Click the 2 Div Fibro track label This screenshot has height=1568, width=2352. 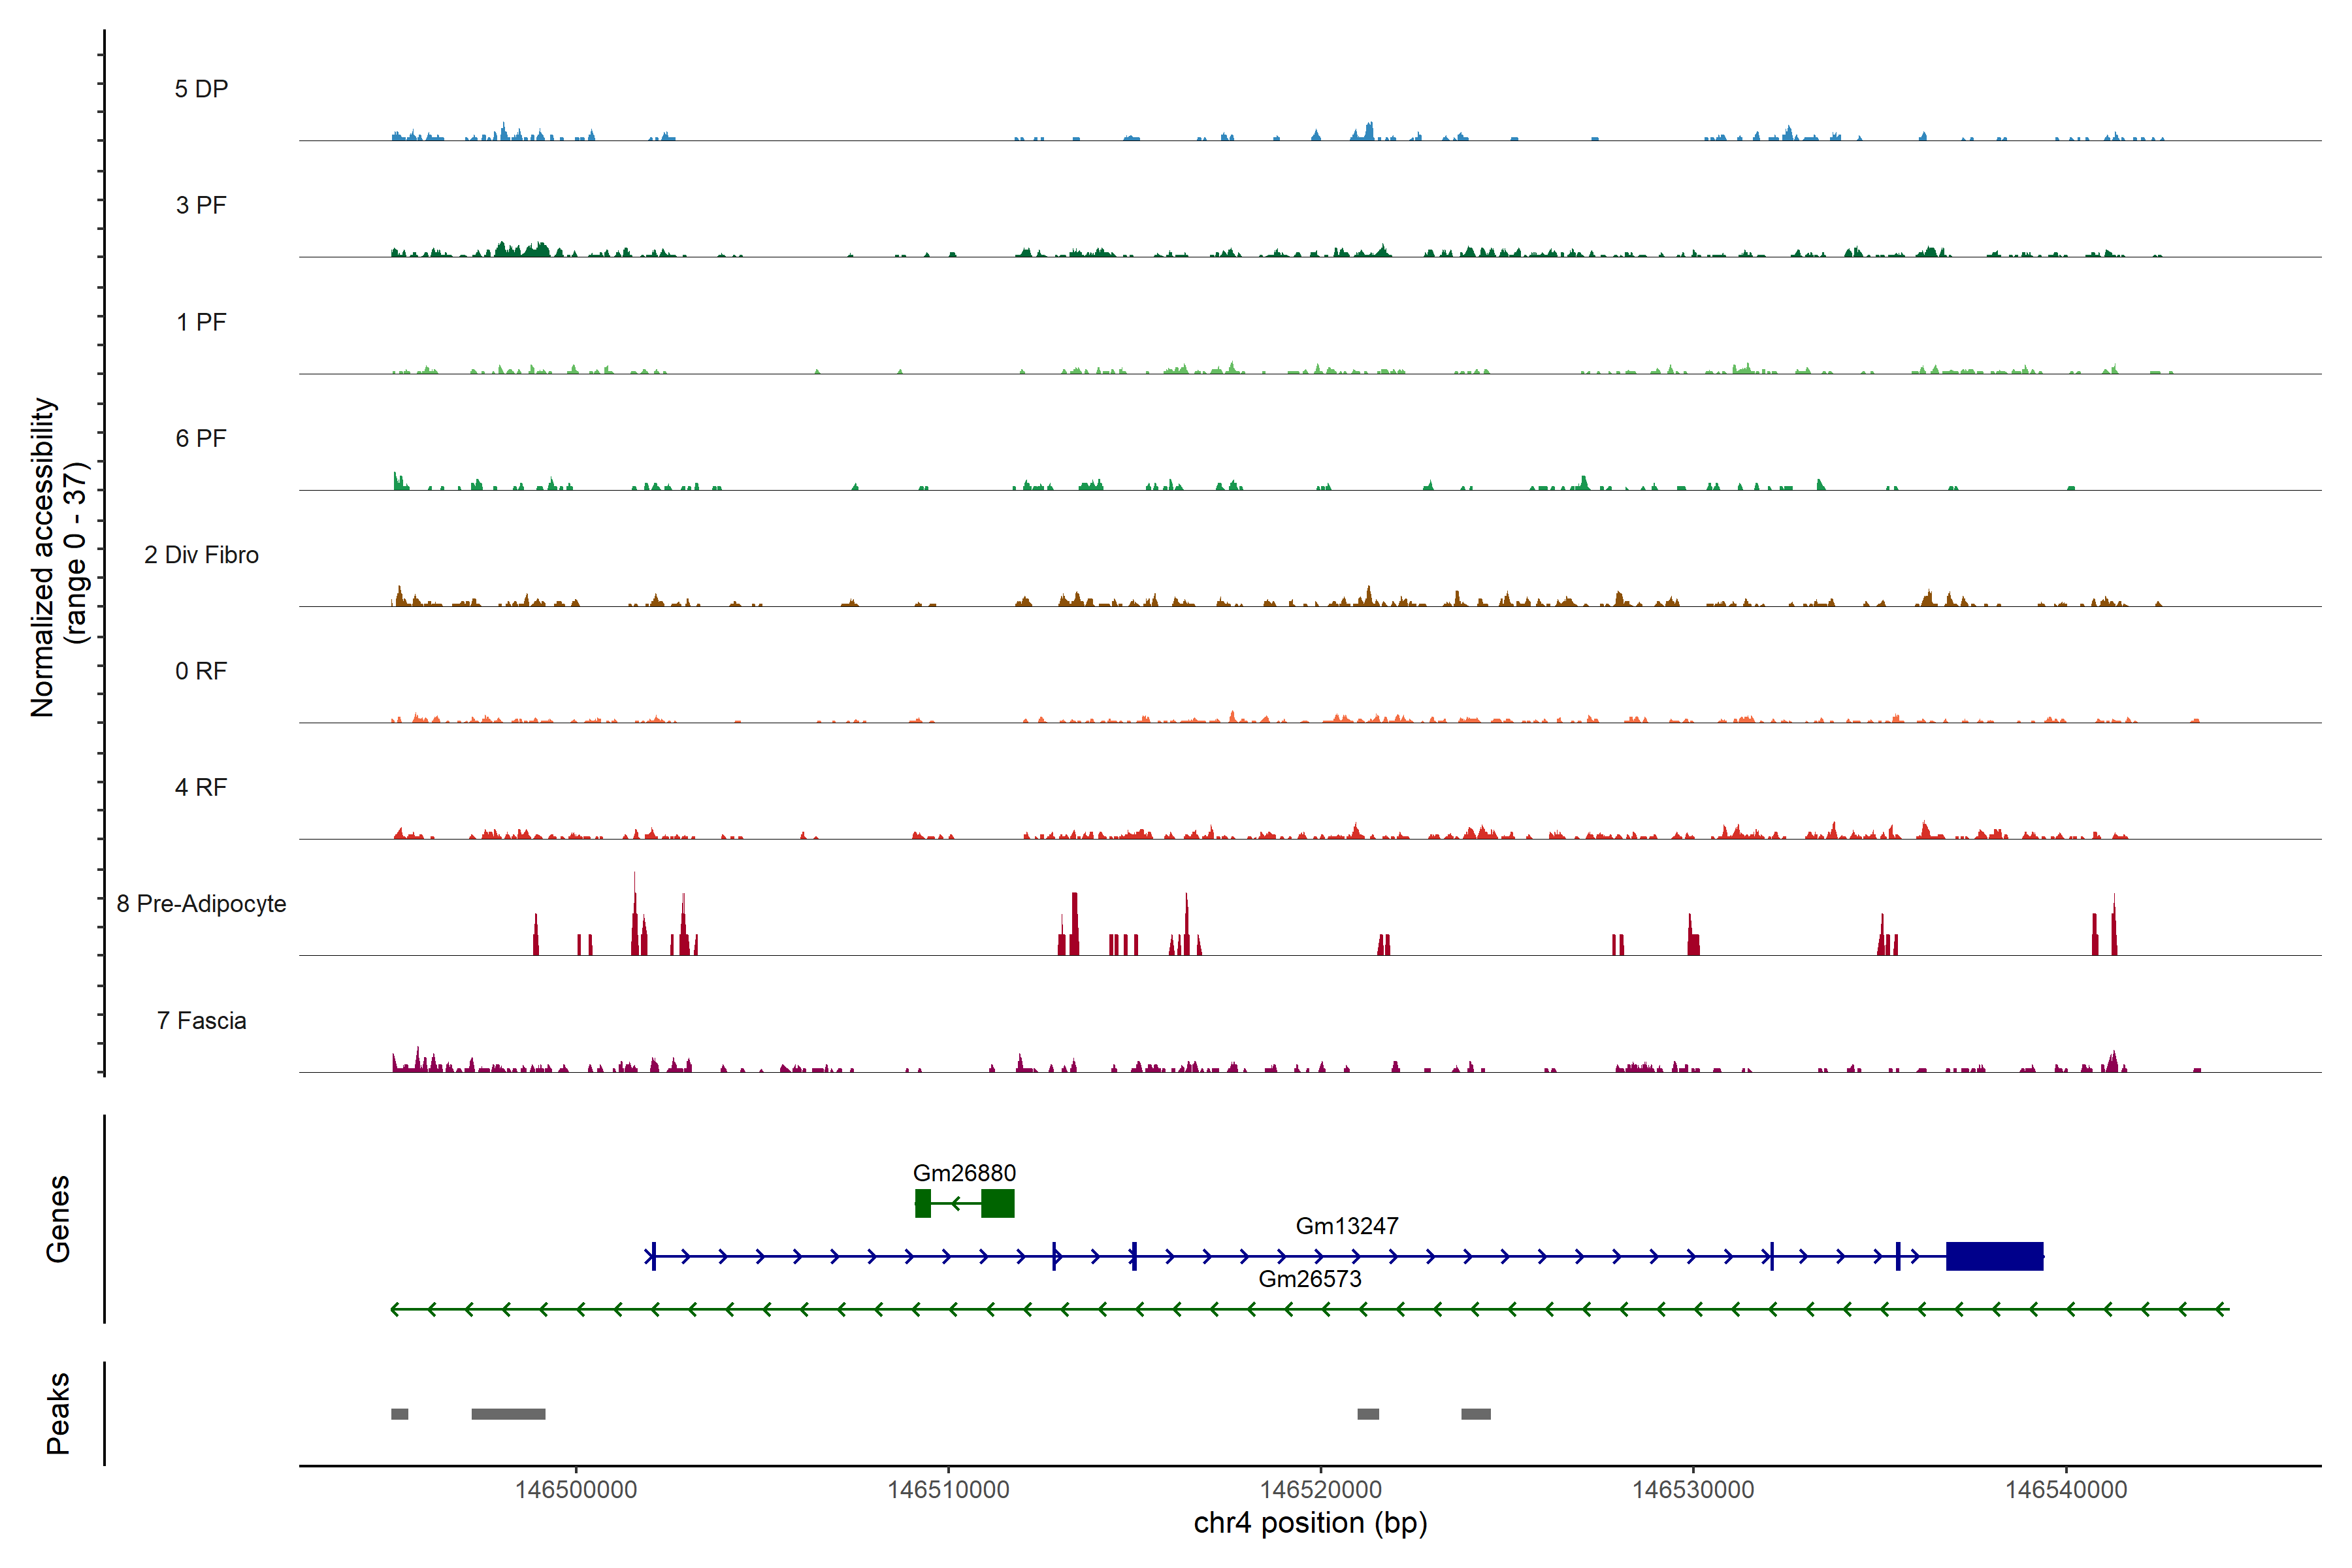201,555
